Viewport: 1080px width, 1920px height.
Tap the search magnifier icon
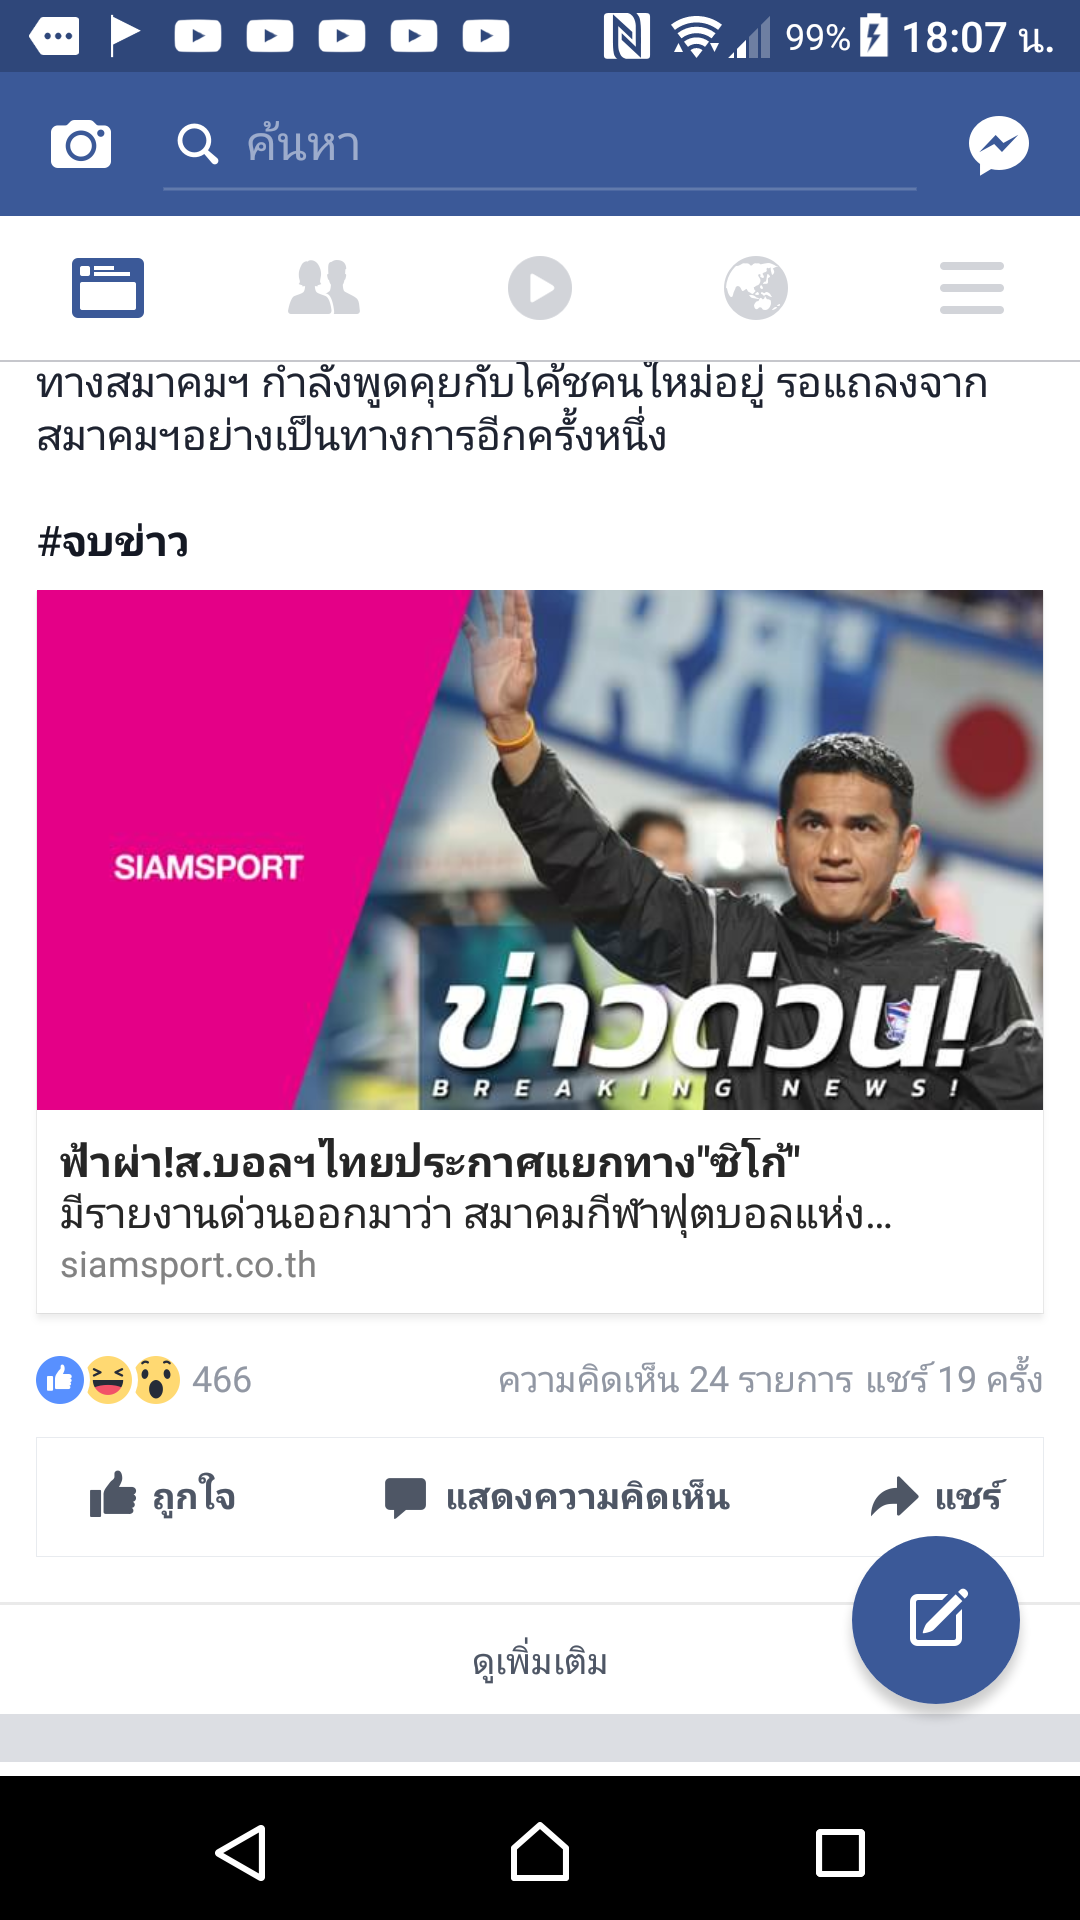click(x=197, y=145)
